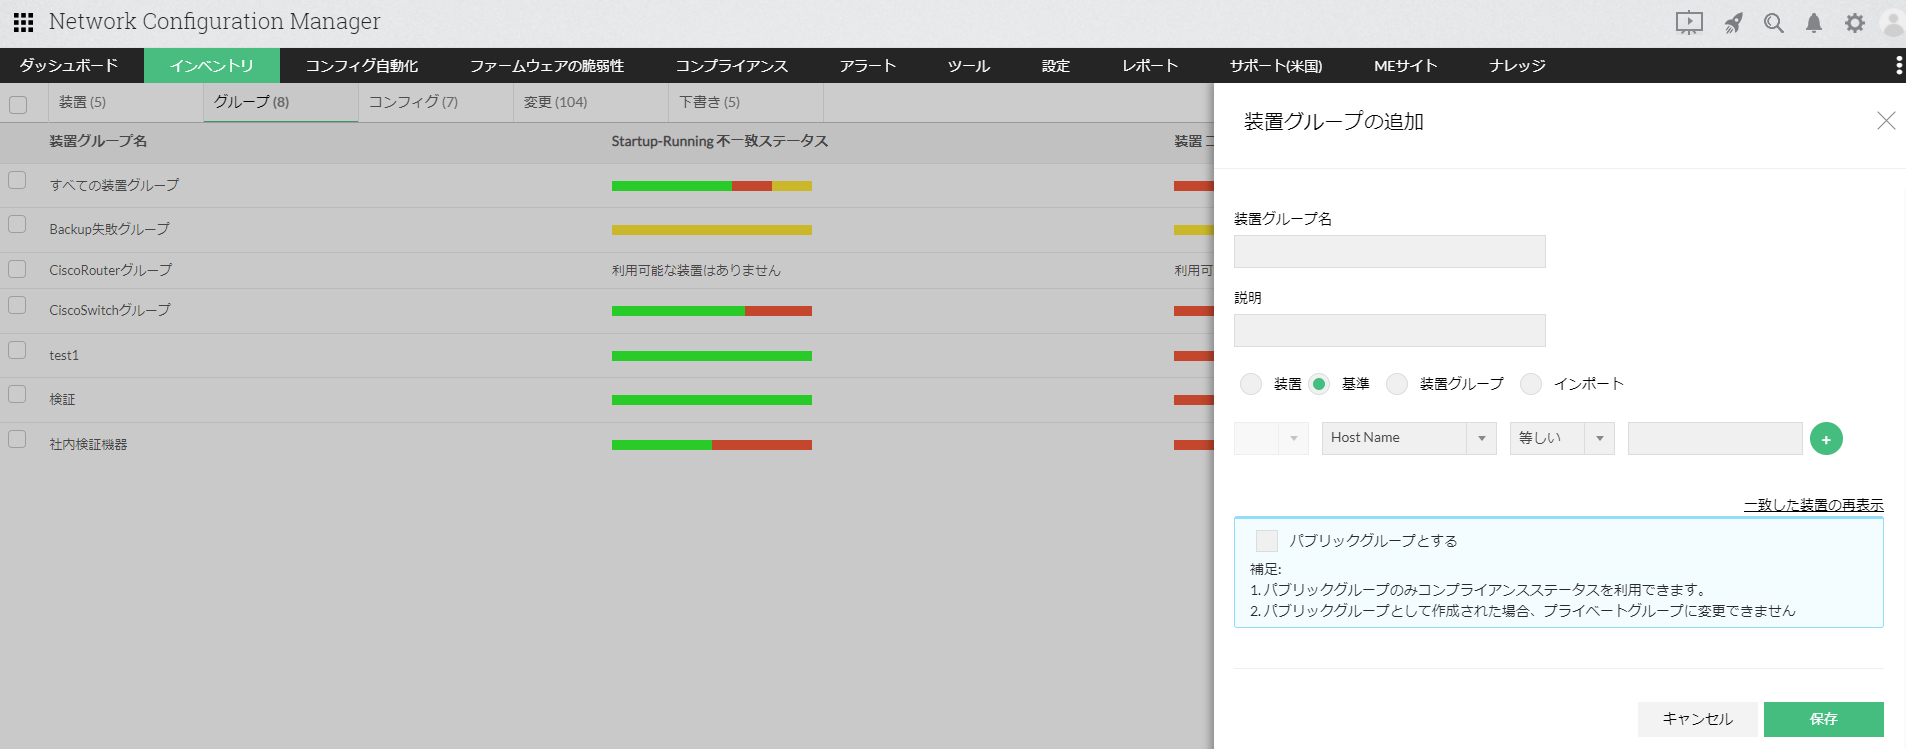Click the rocket quick-start icon
The height and width of the screenshot is (749, 1906).
point(1733,23)
